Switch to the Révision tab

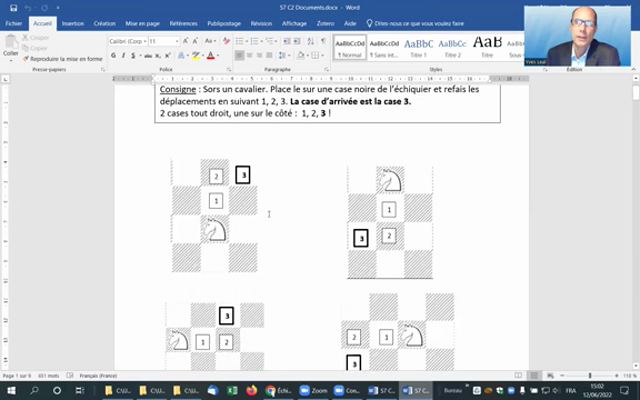pyautogui.click(x=261, y=22)
